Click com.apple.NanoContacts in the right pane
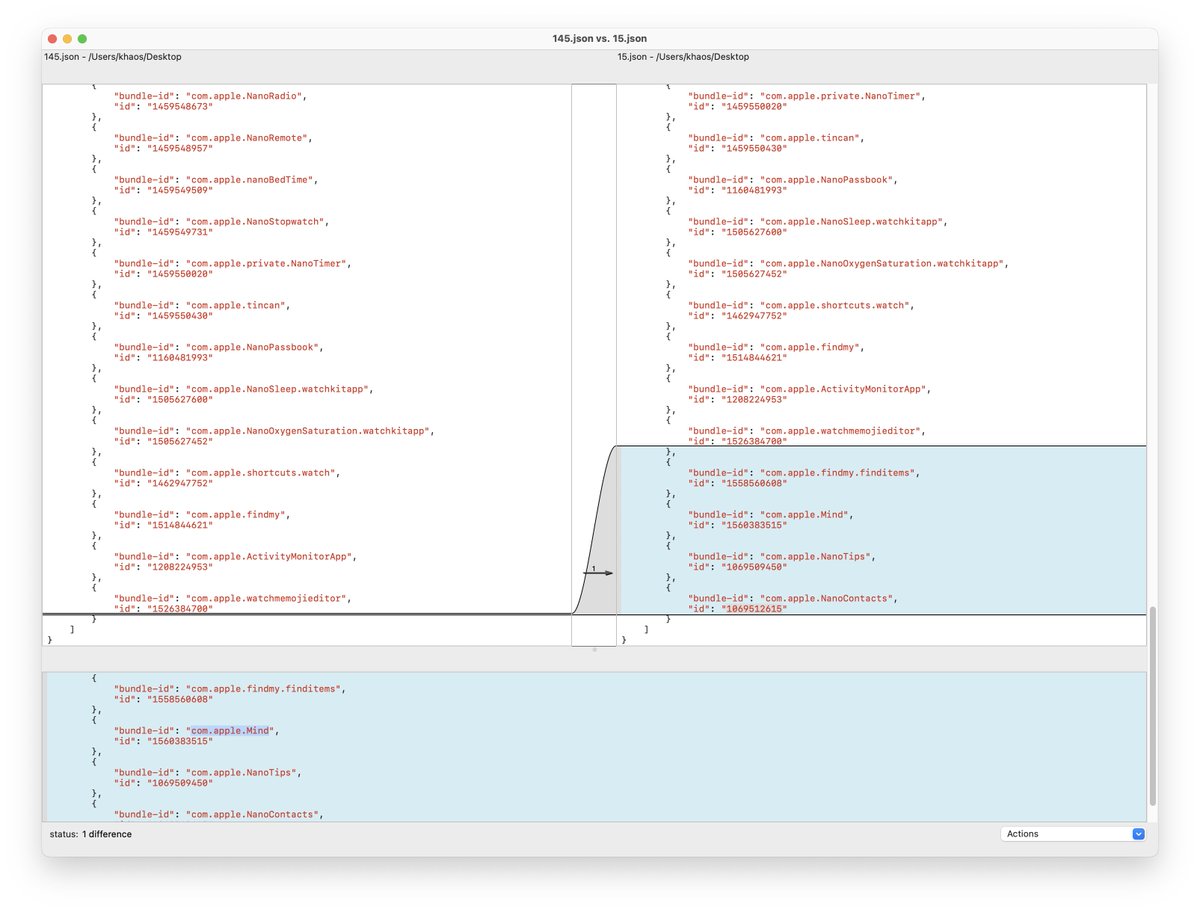Viewport: 1200px width, 912px height. [827, 600]
